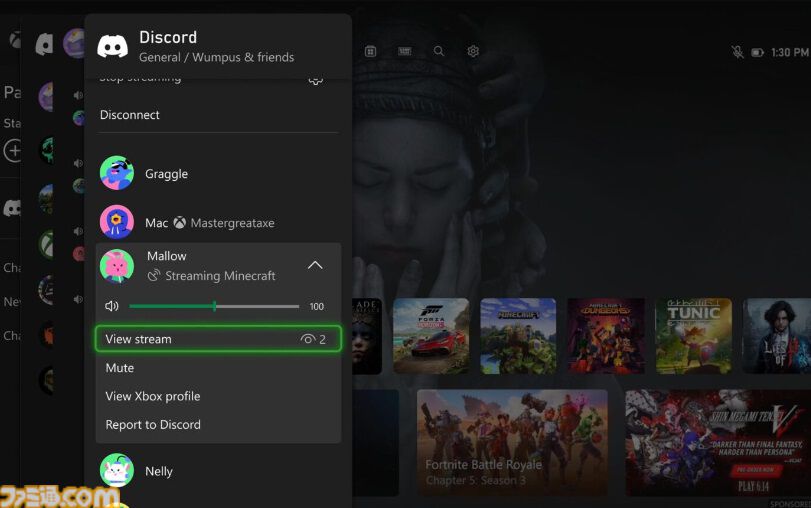The width and height of the screenshot is (811, 508).
Task: Open the Shin Megami Tensei V ad
Action: (718, 443)
